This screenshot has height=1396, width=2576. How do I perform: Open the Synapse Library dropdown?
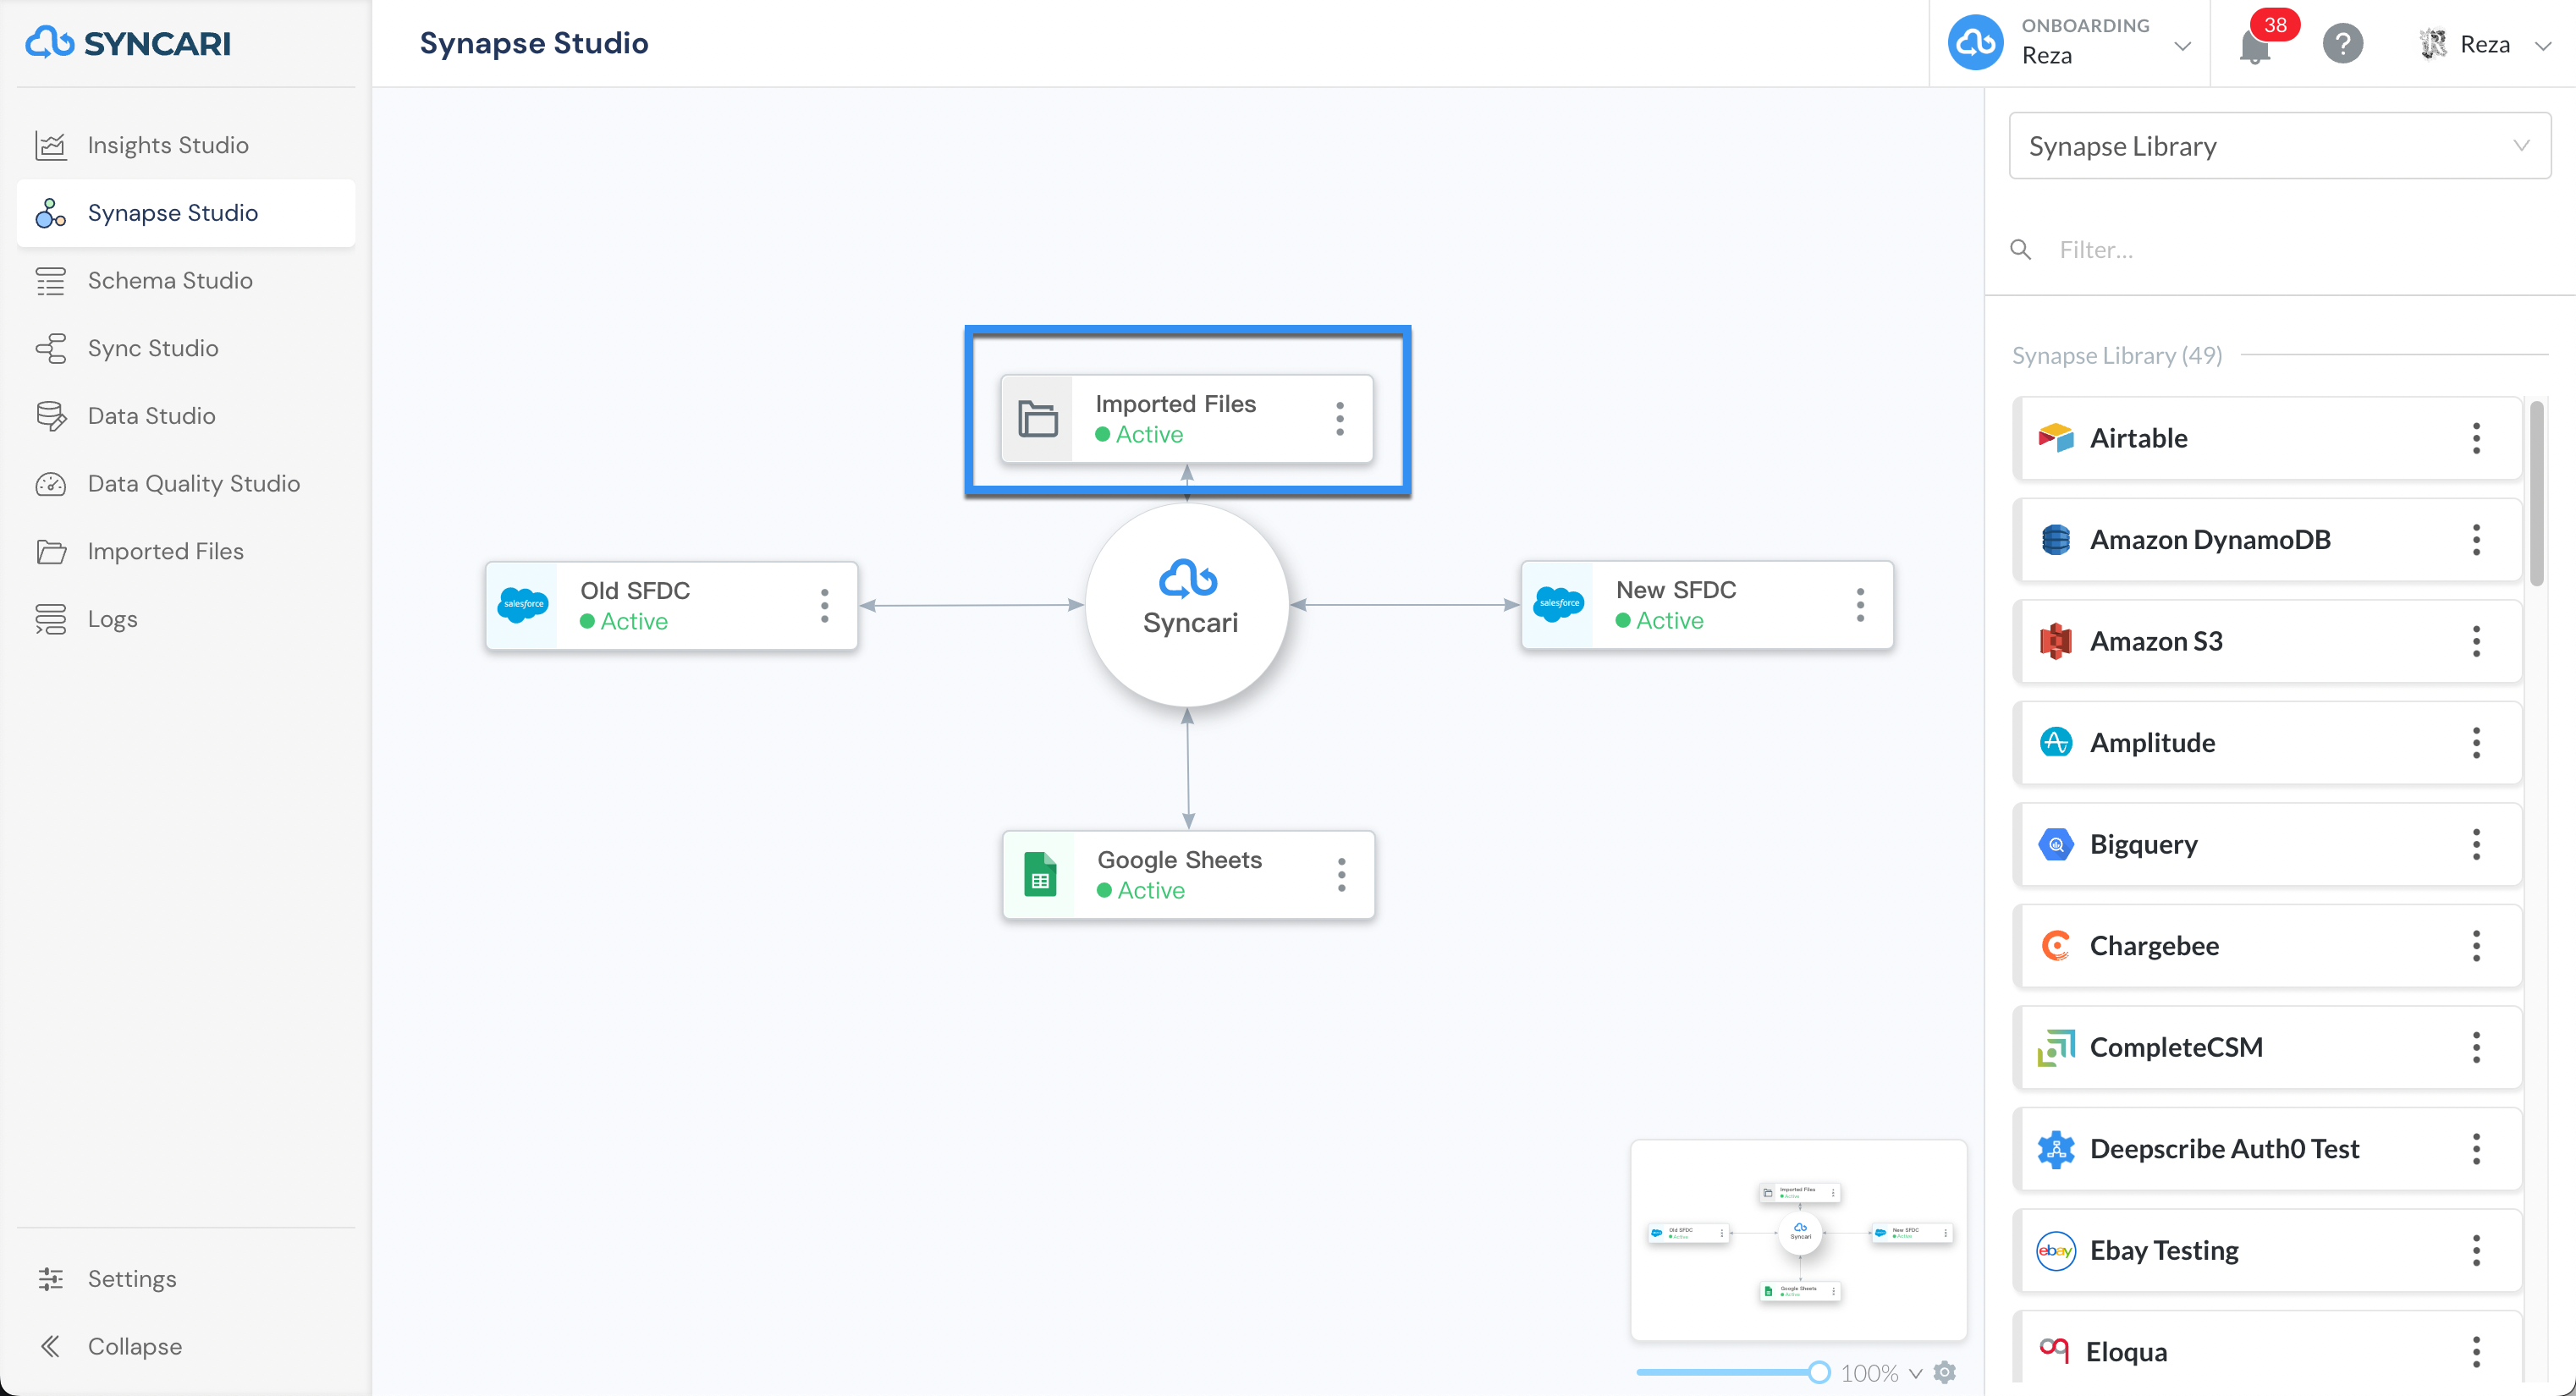pos(2278,146)
